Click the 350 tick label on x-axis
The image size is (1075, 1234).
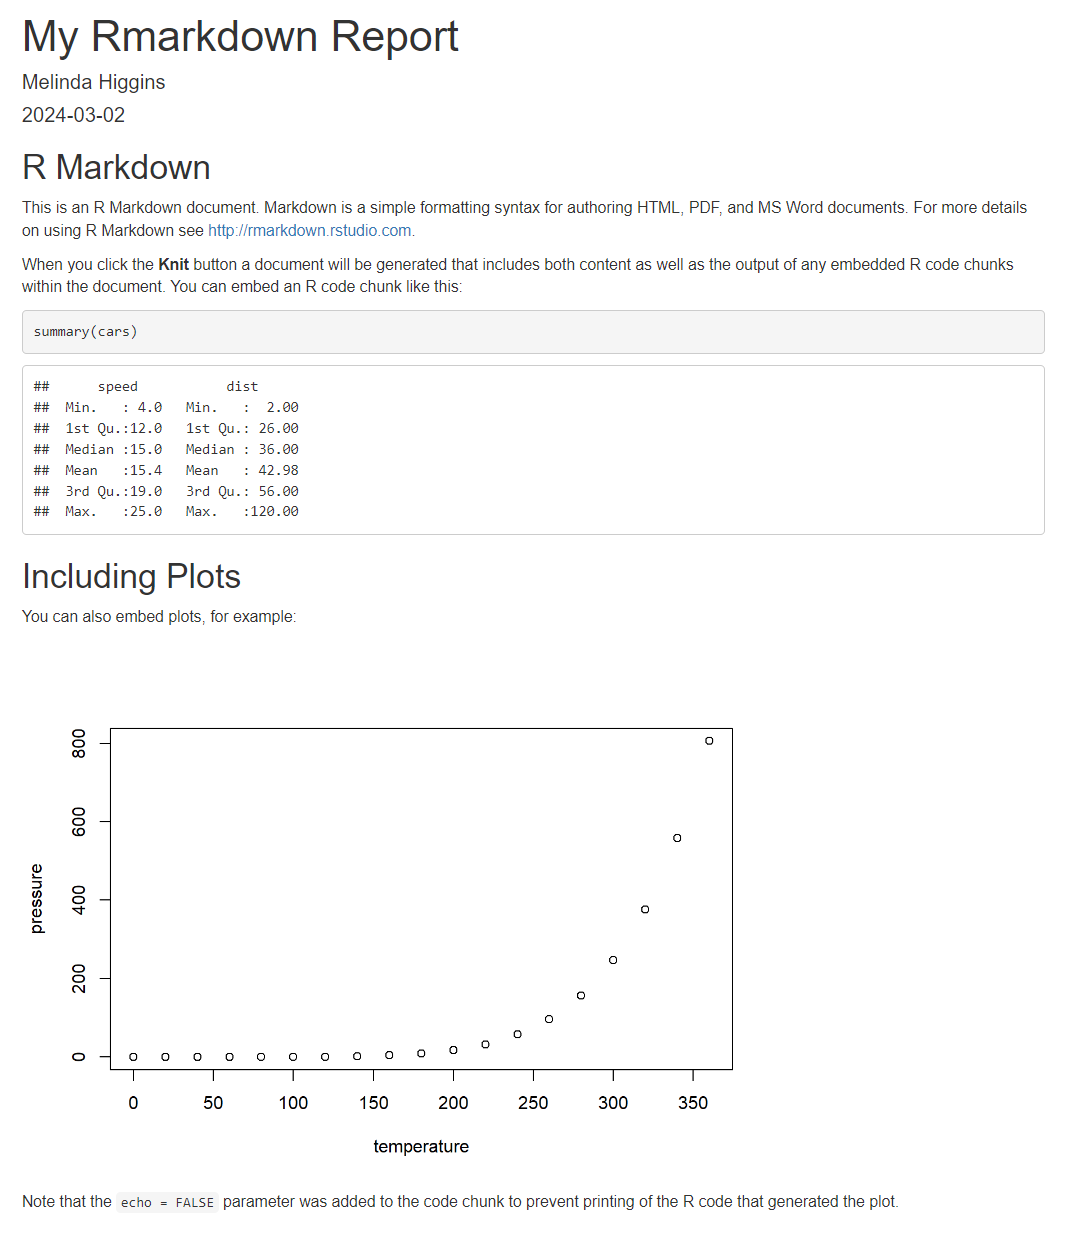693,1103
